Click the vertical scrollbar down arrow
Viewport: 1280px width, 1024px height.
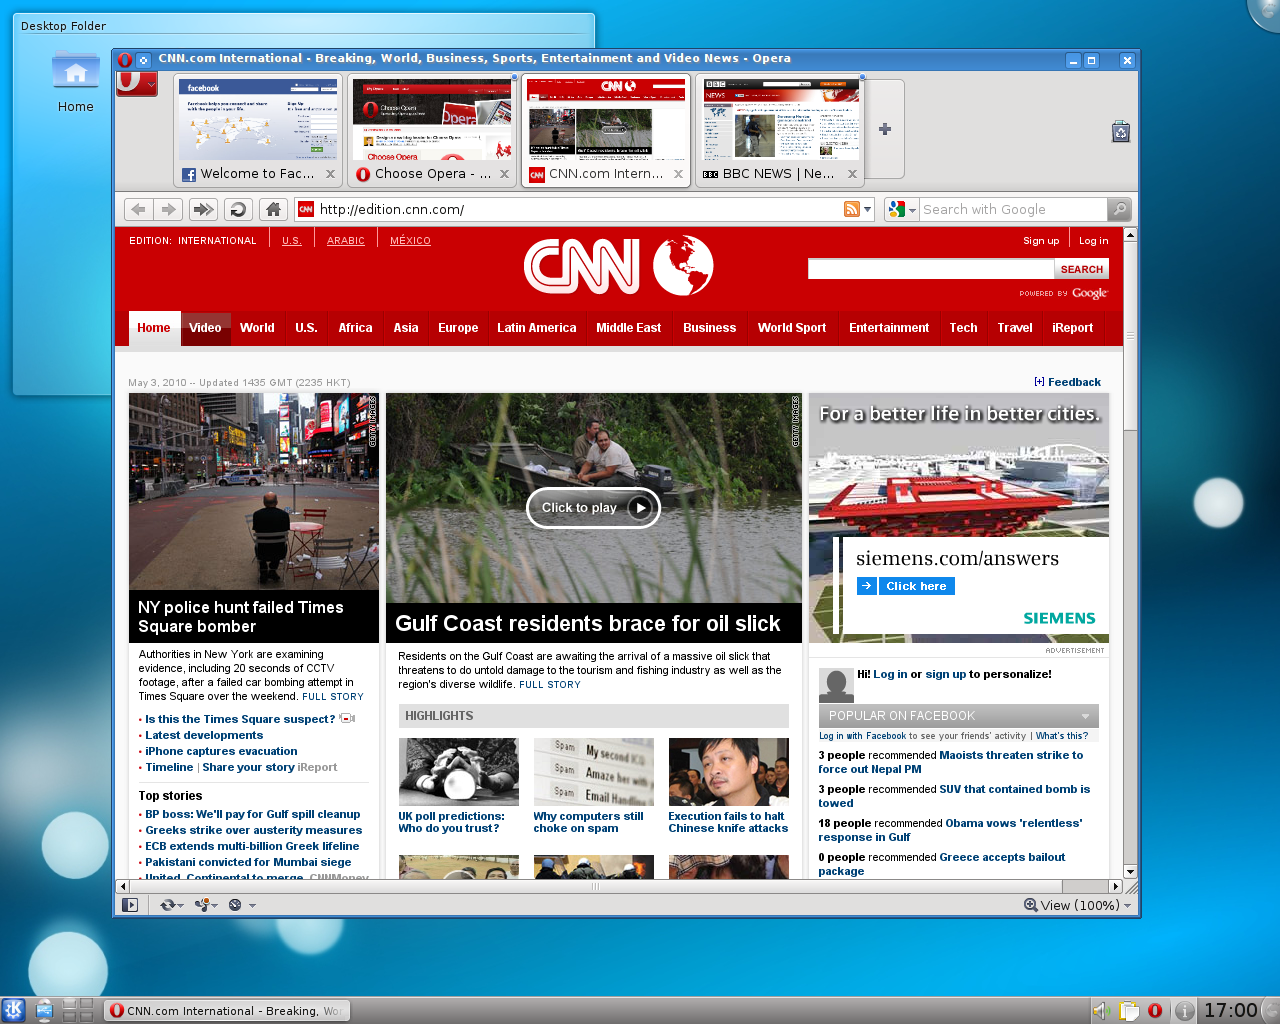coord(1130,871)
